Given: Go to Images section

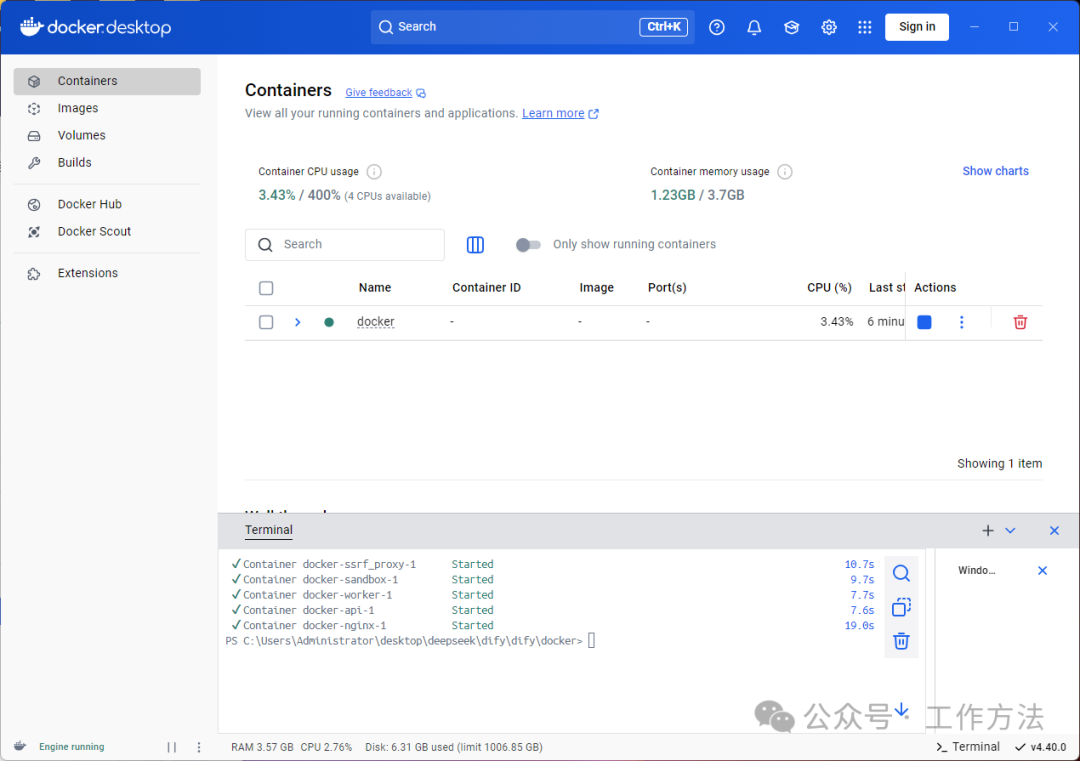Looking at the screenshot, I should tap(107, 108).
